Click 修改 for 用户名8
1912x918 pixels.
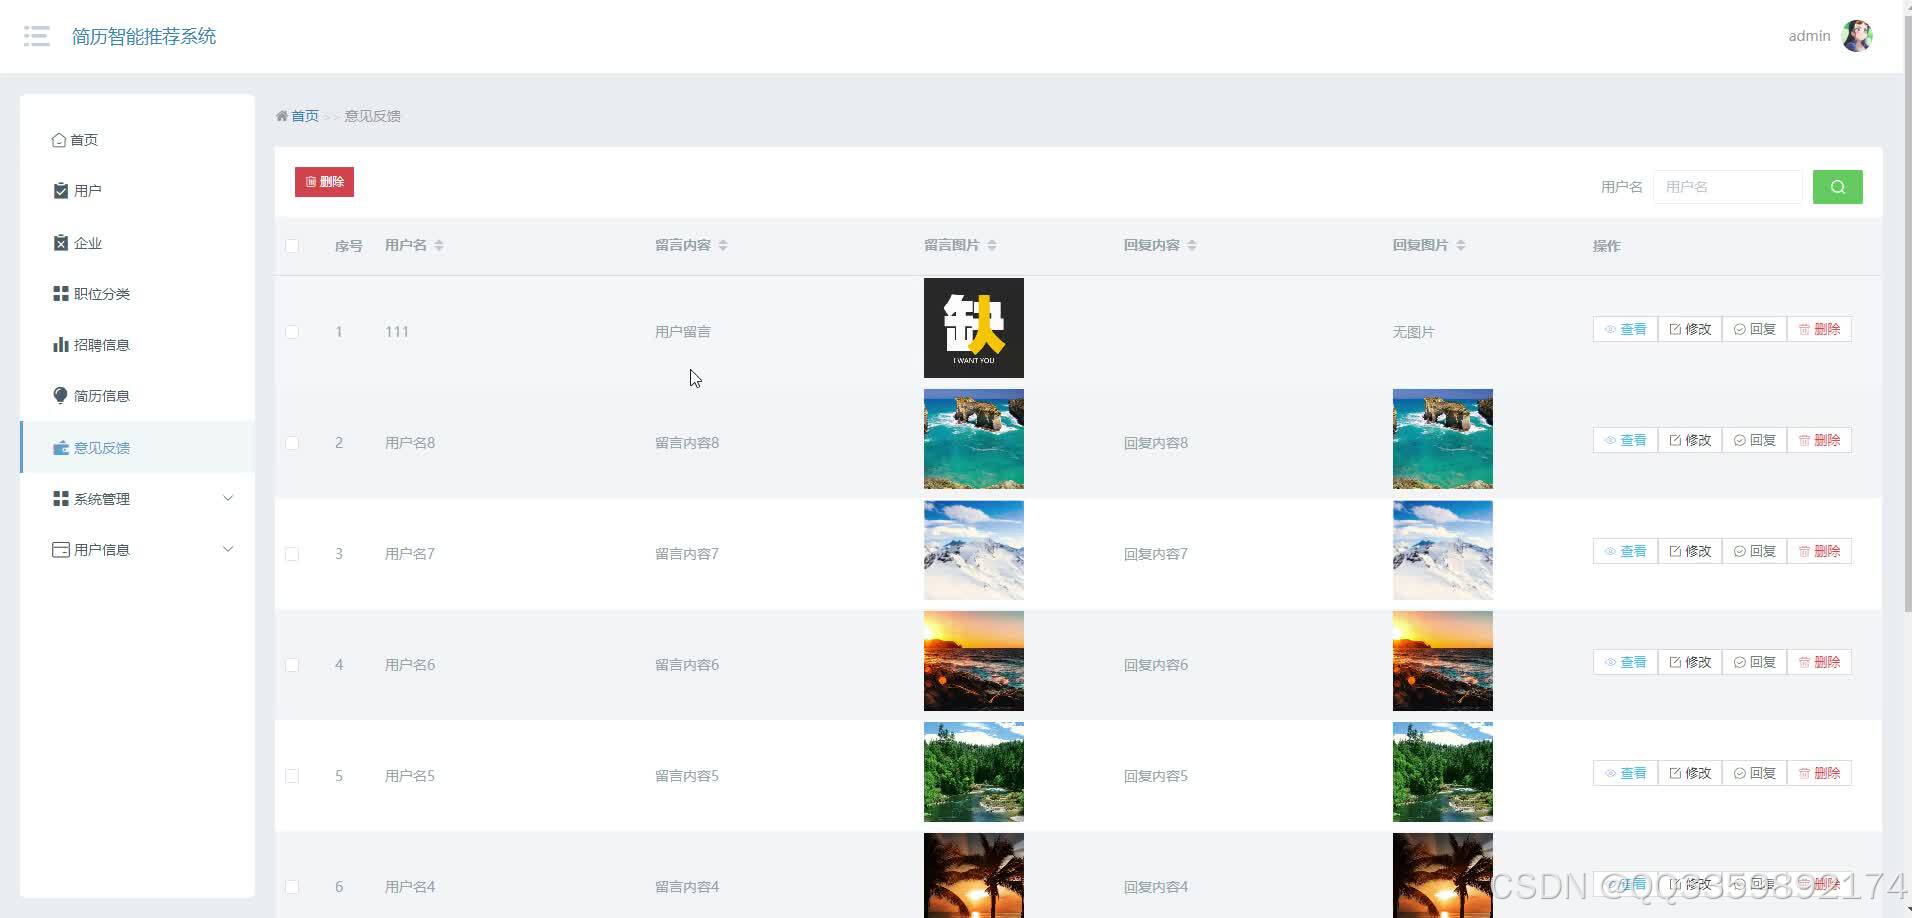1690,440
